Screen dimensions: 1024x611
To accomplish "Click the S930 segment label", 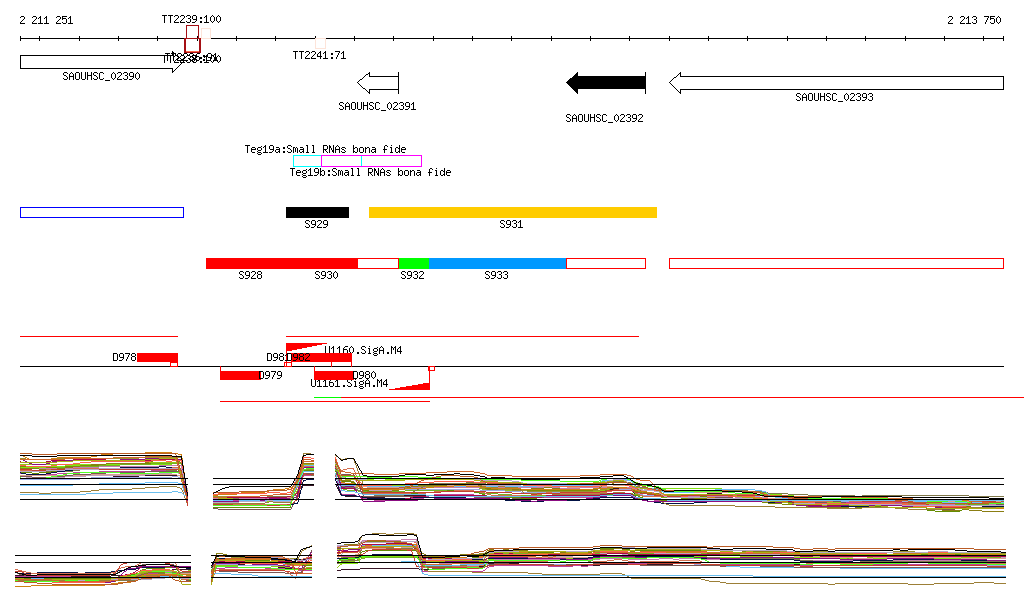I will pos(326,275).
